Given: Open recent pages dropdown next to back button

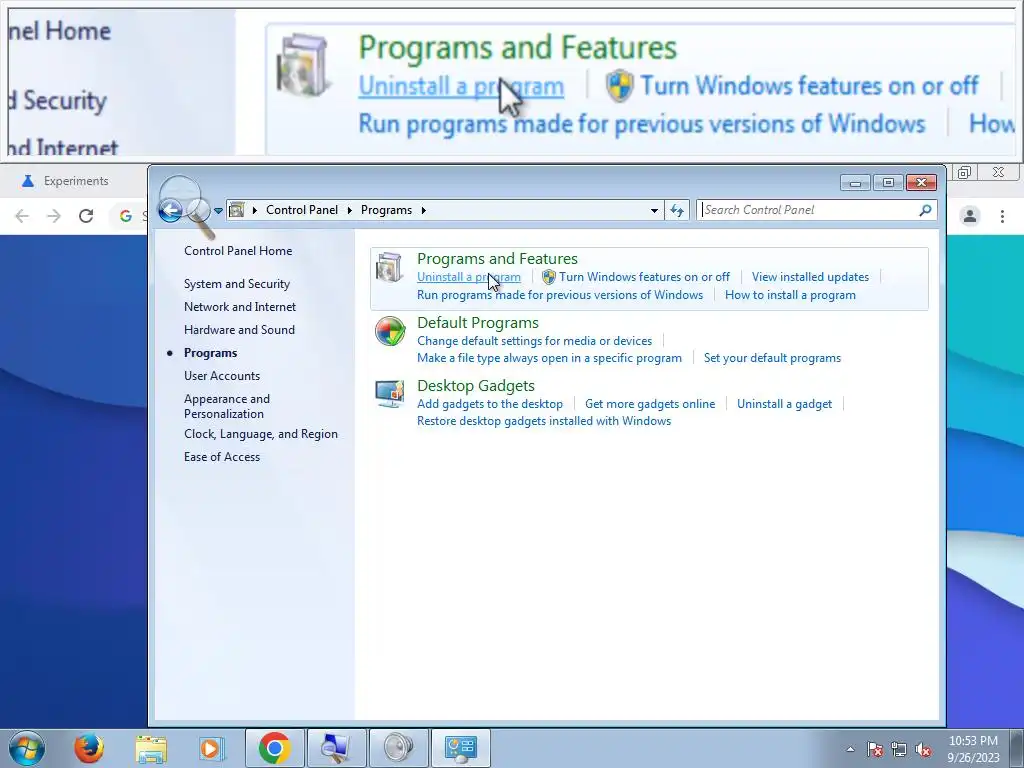Looking at the screenshot, I should [x=218, y=210].
